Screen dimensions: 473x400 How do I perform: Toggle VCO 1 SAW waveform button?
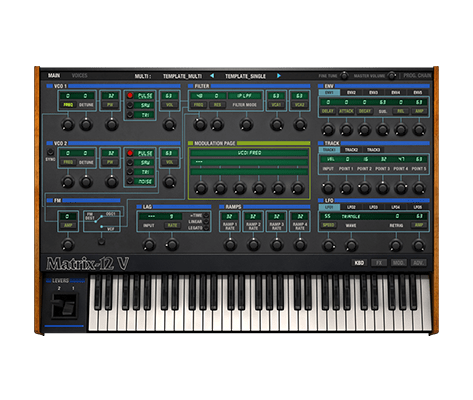point(130,105)
